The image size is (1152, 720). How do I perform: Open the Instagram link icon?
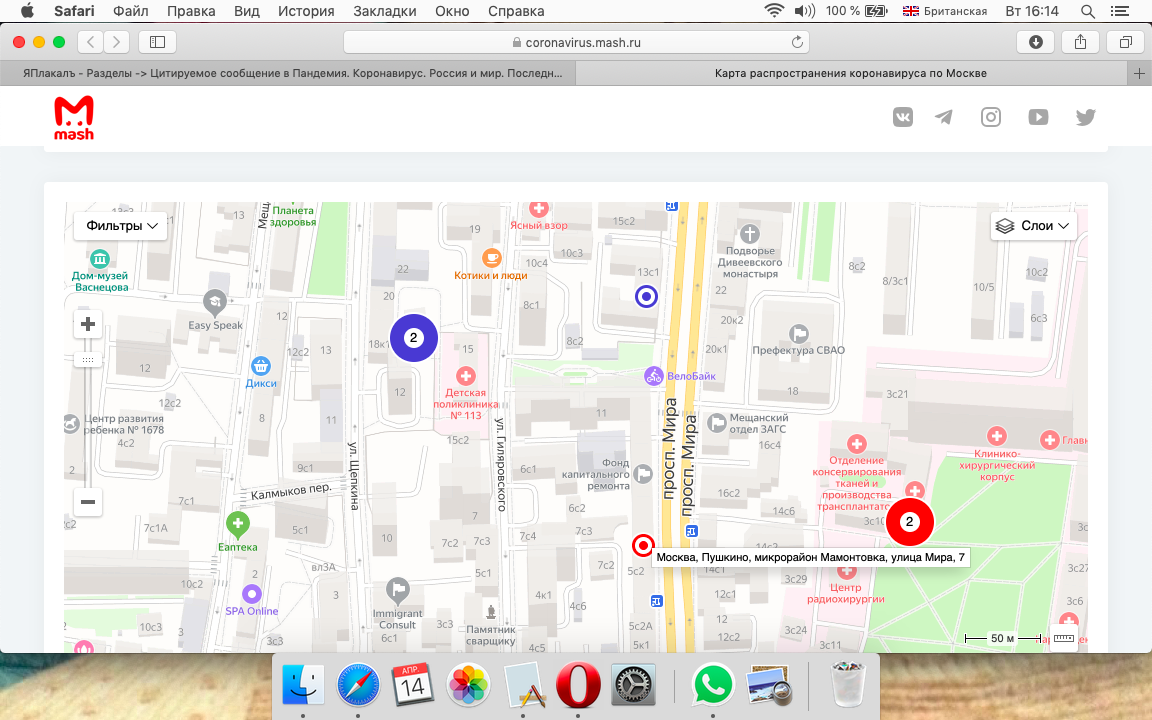pyautogui.click(x=991, y=117)
